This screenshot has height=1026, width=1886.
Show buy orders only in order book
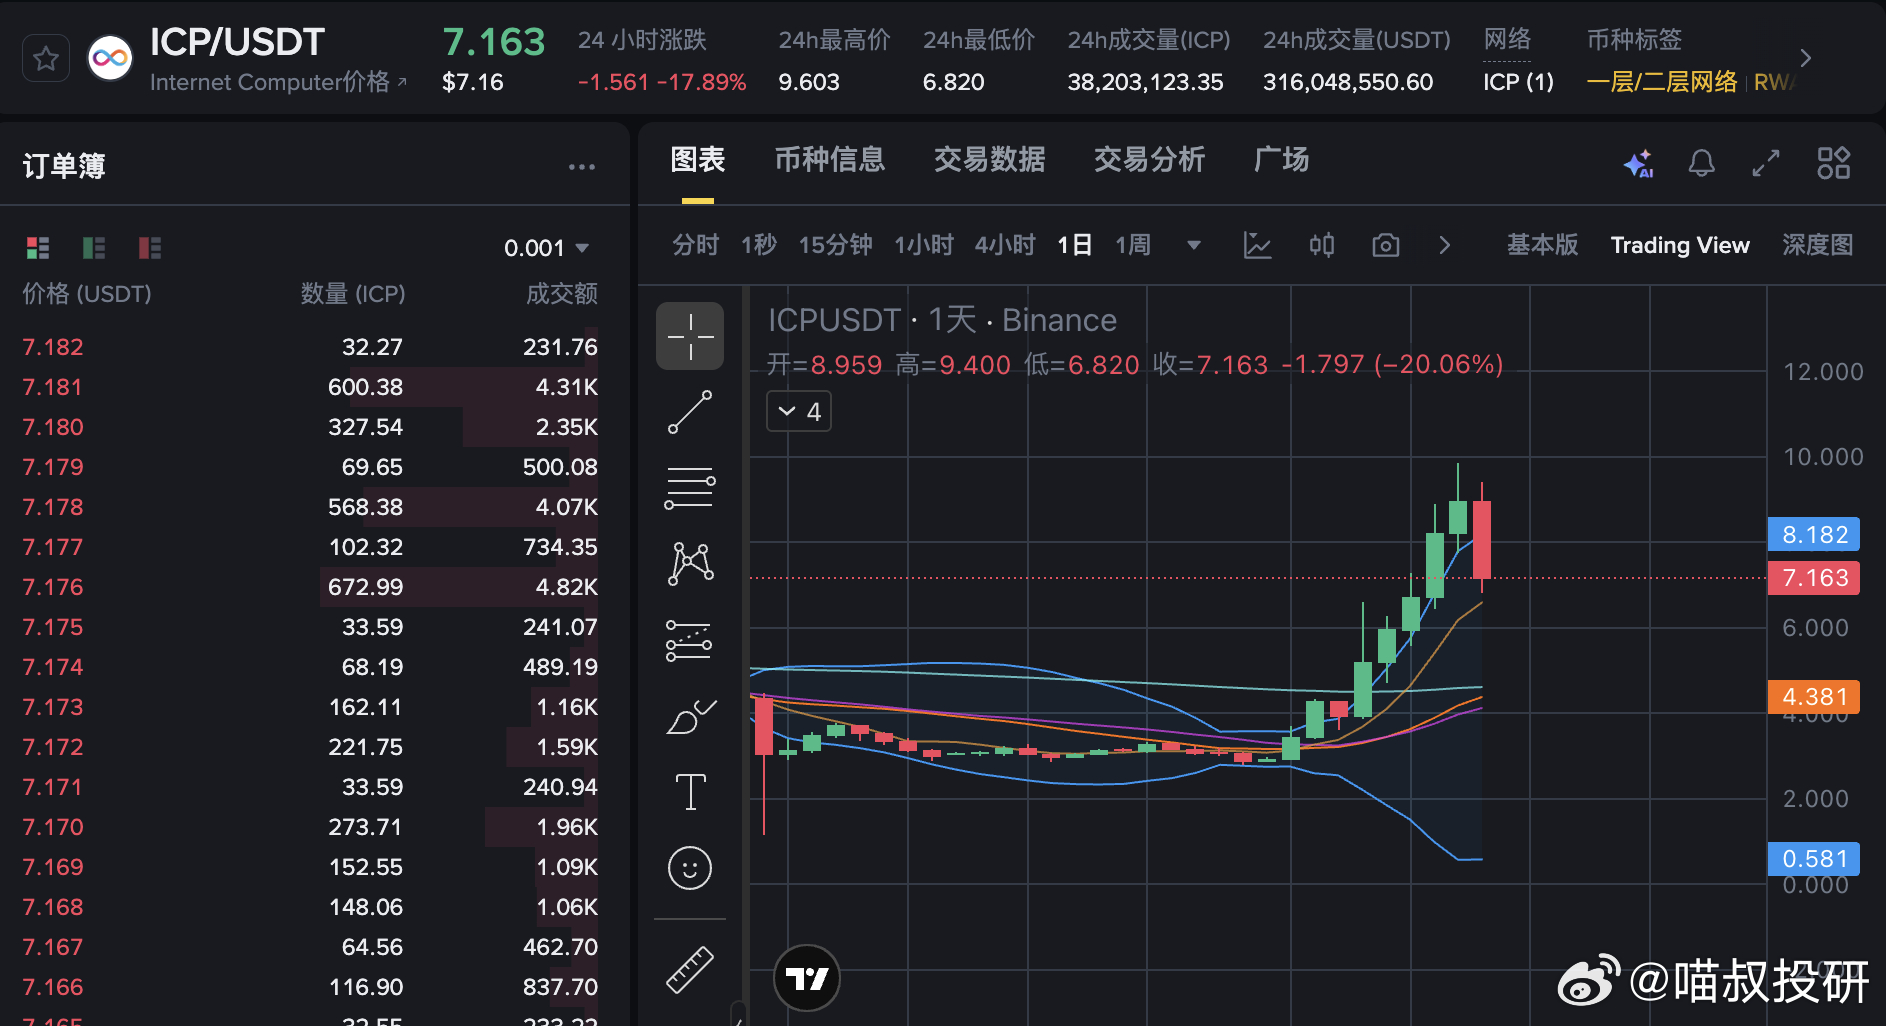click(x=94, y=247)
